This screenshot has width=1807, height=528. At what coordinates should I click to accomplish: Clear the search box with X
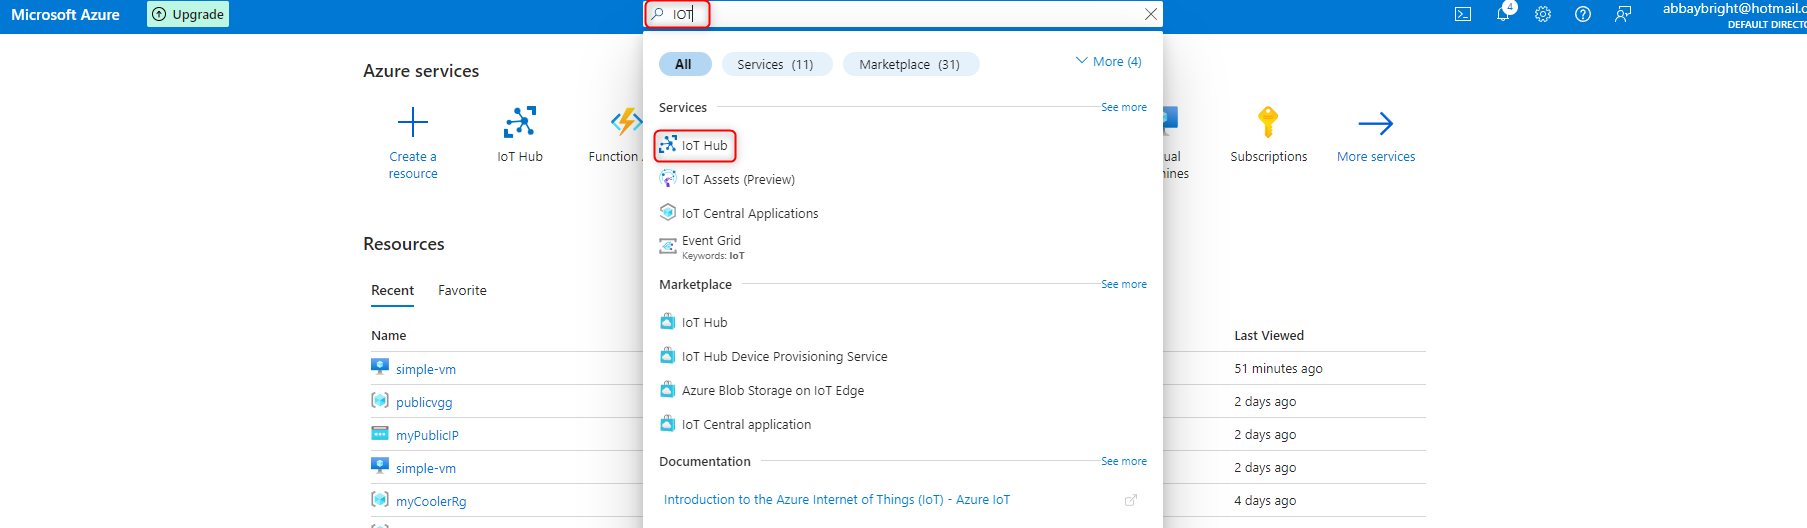pos(1151,14)
